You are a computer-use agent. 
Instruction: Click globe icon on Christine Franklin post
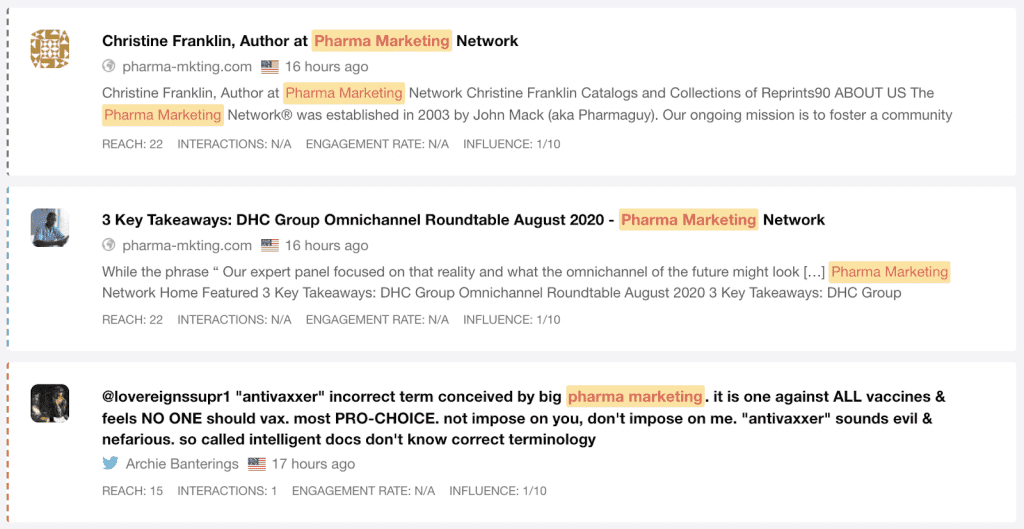click(110, 67)
